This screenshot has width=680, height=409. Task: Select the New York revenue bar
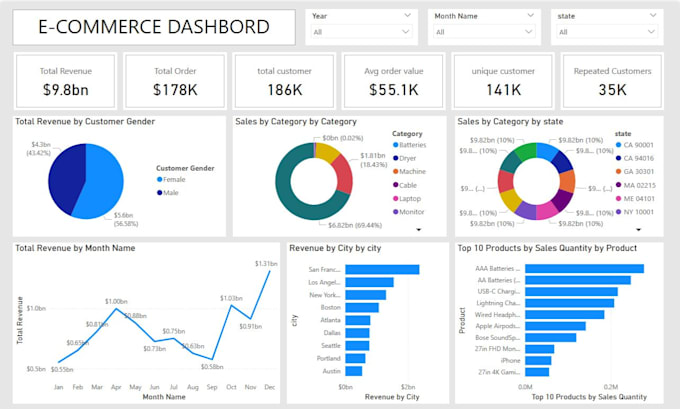(366, 295)
